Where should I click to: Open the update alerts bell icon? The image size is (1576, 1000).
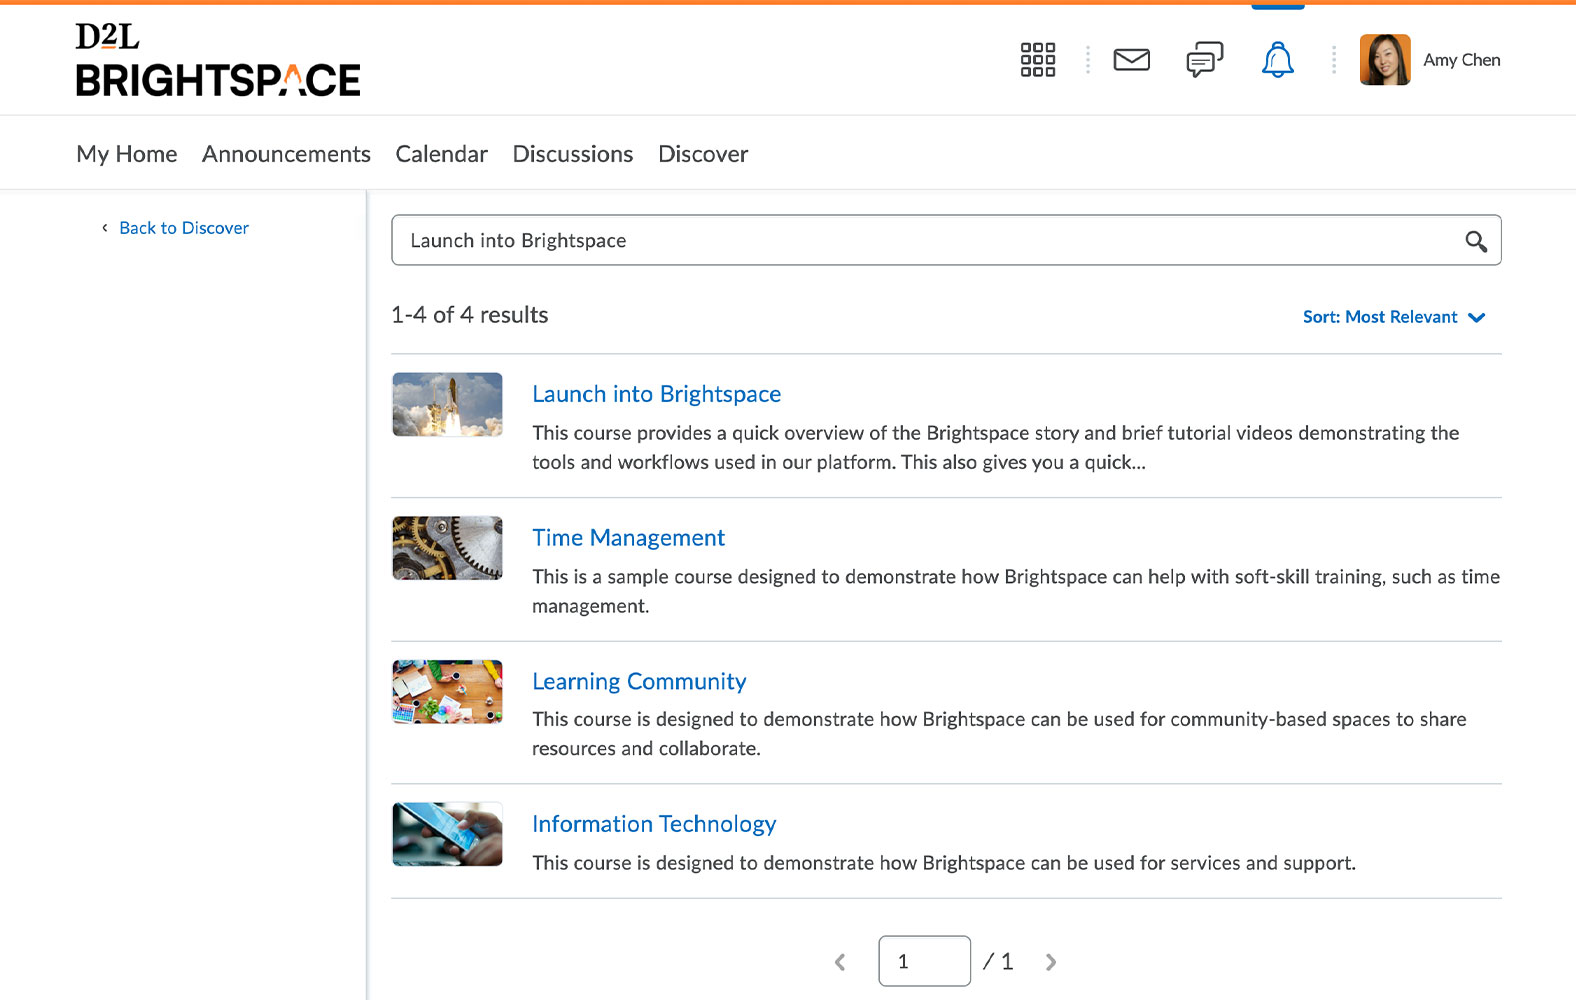pyautogui.click(x=1277, y=60)
